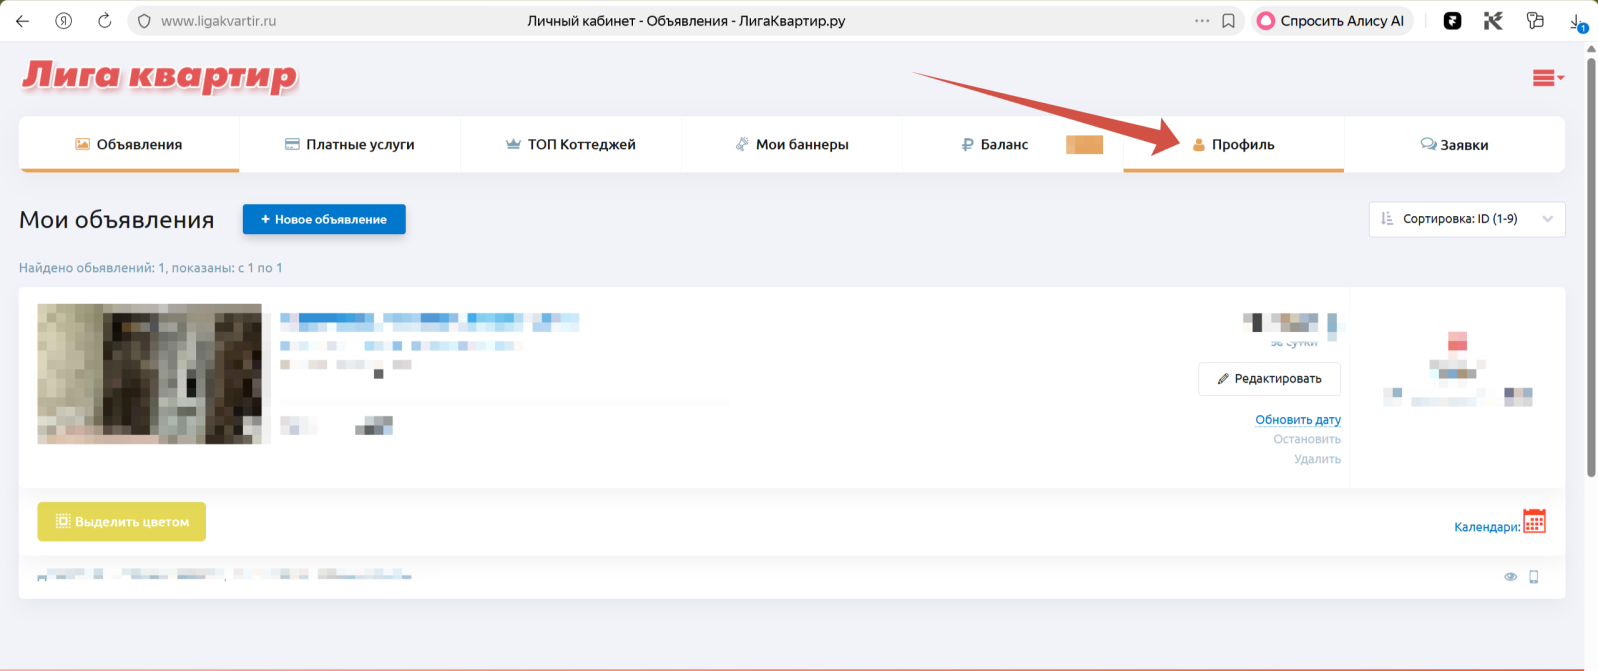Open the three-dots page menu in address bar
The height and width of the screenshot is (671, 1598).
coord(1202,21)
